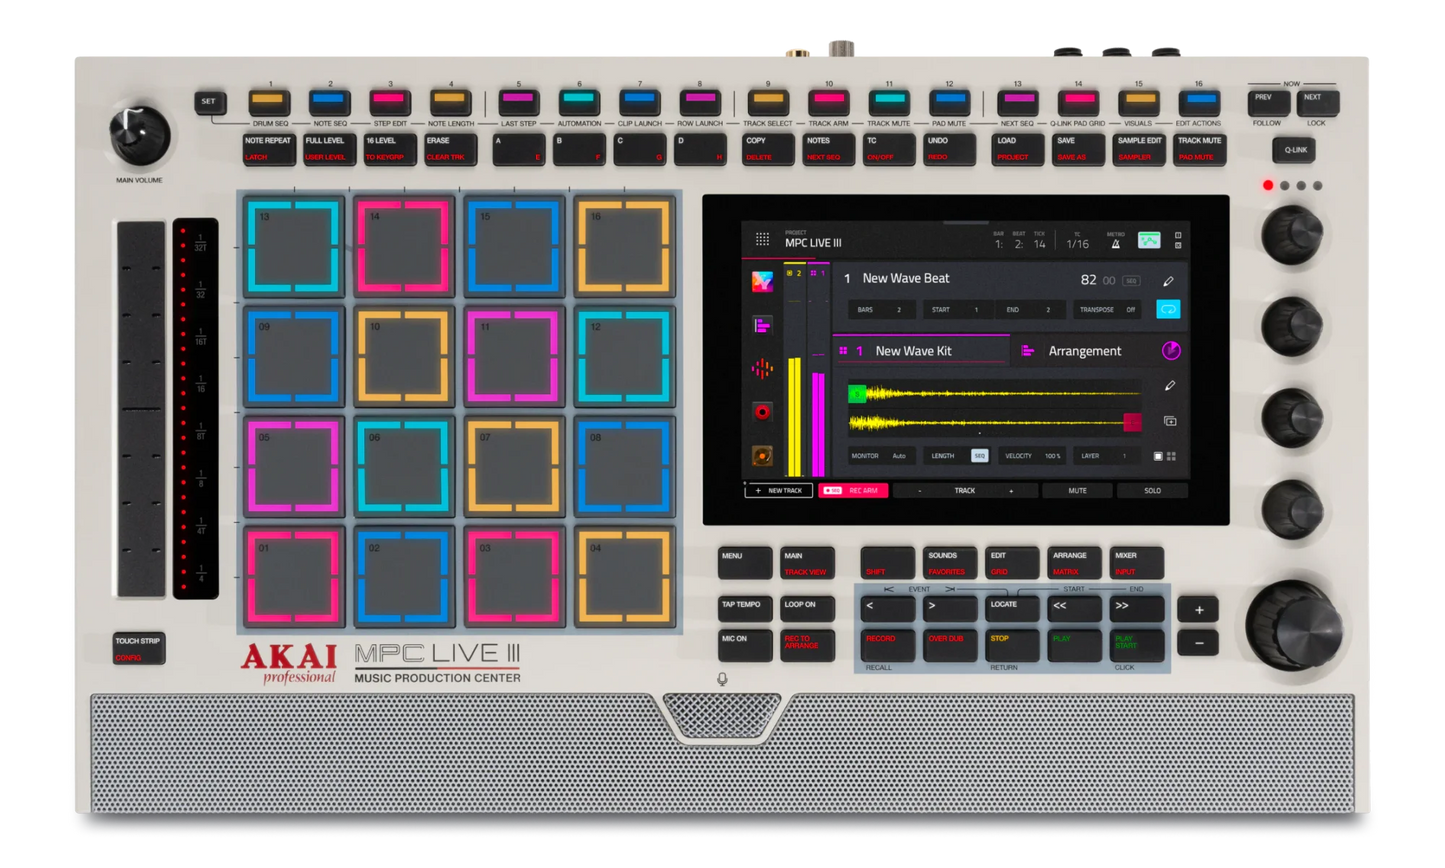
Task: Hit the Q-LINK button
Action: coord(1294,150)
